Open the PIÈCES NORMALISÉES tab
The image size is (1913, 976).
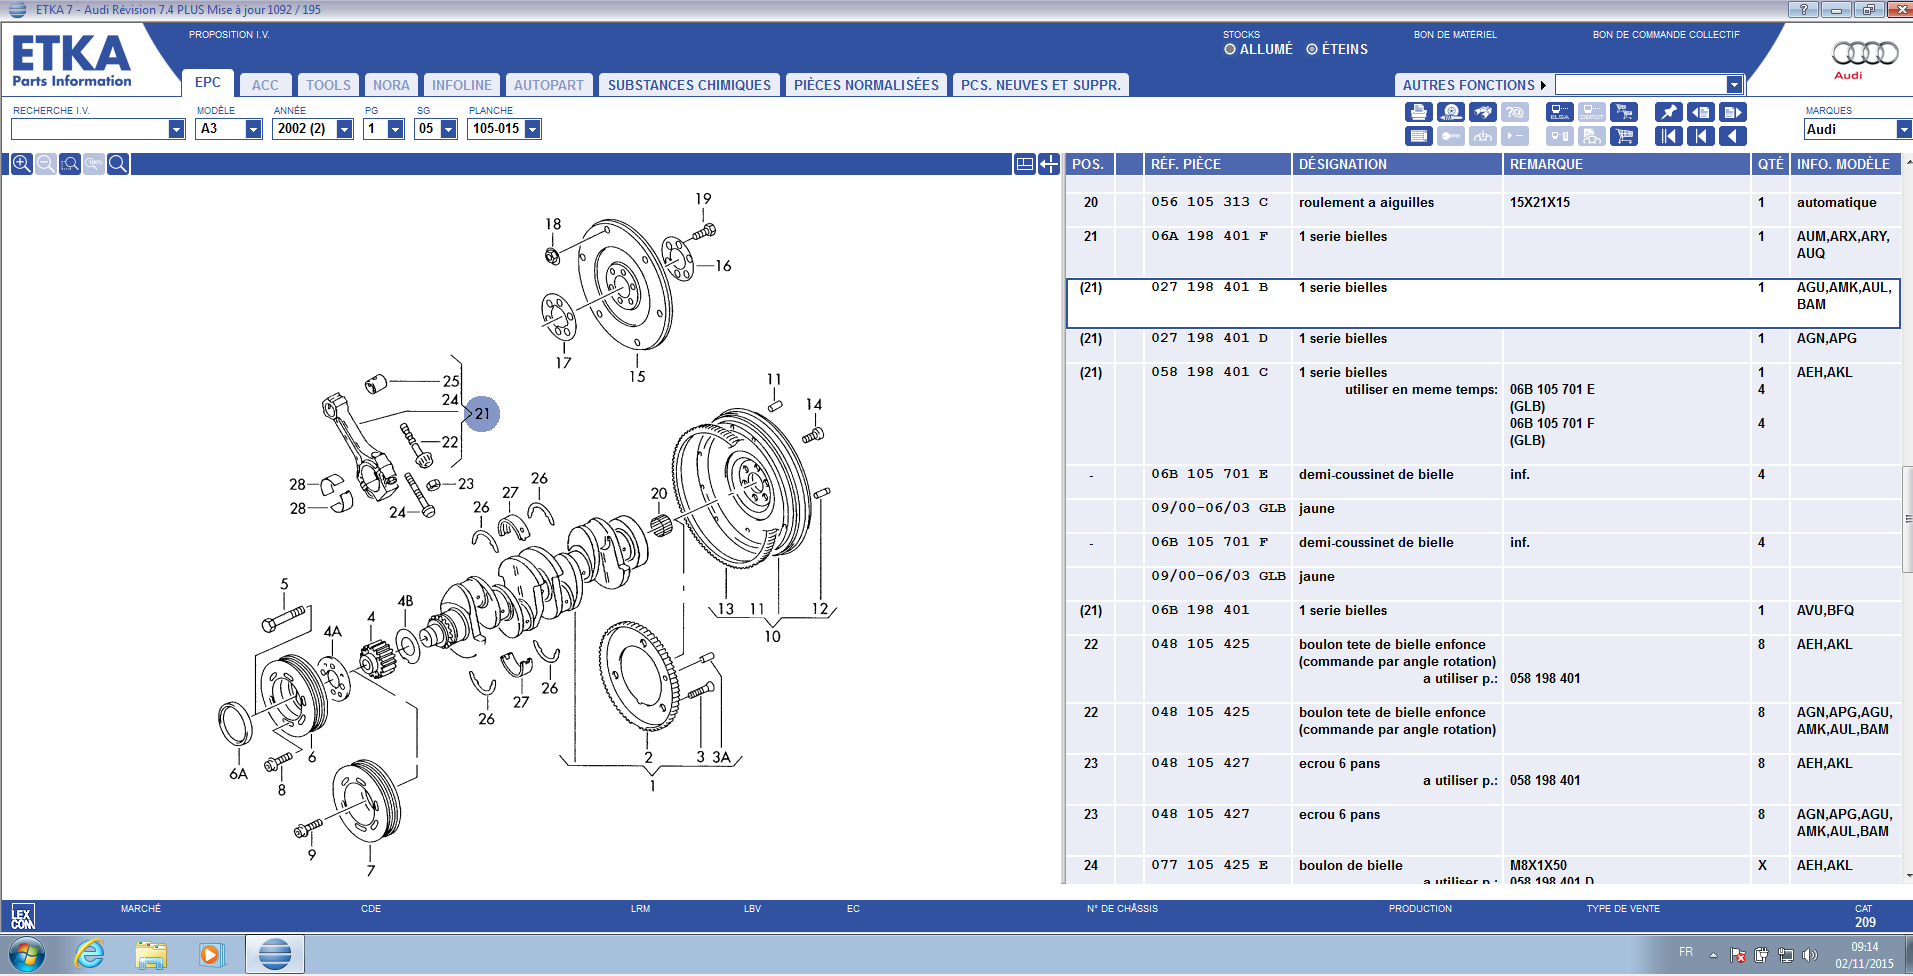point(866,85)
